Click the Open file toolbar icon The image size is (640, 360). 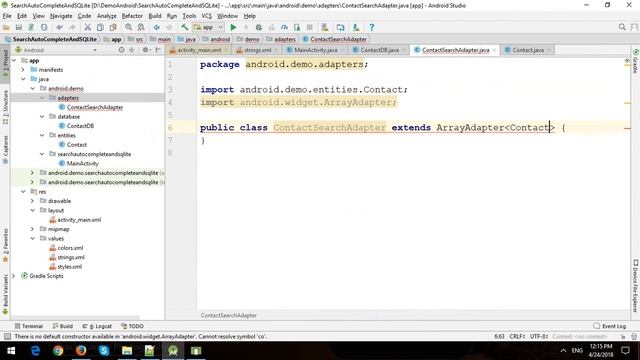6,27
